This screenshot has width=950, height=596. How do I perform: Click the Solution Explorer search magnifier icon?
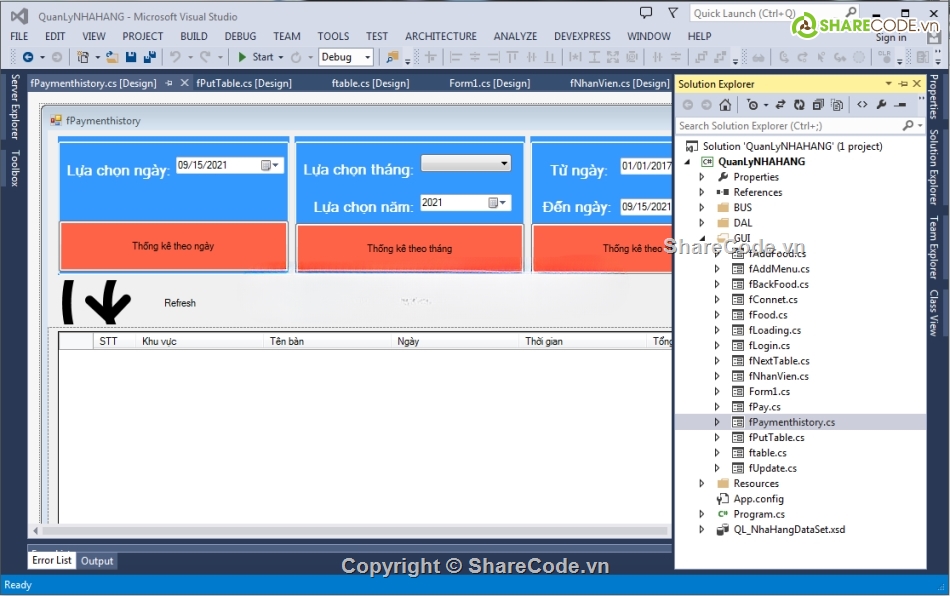pos(908,125)
